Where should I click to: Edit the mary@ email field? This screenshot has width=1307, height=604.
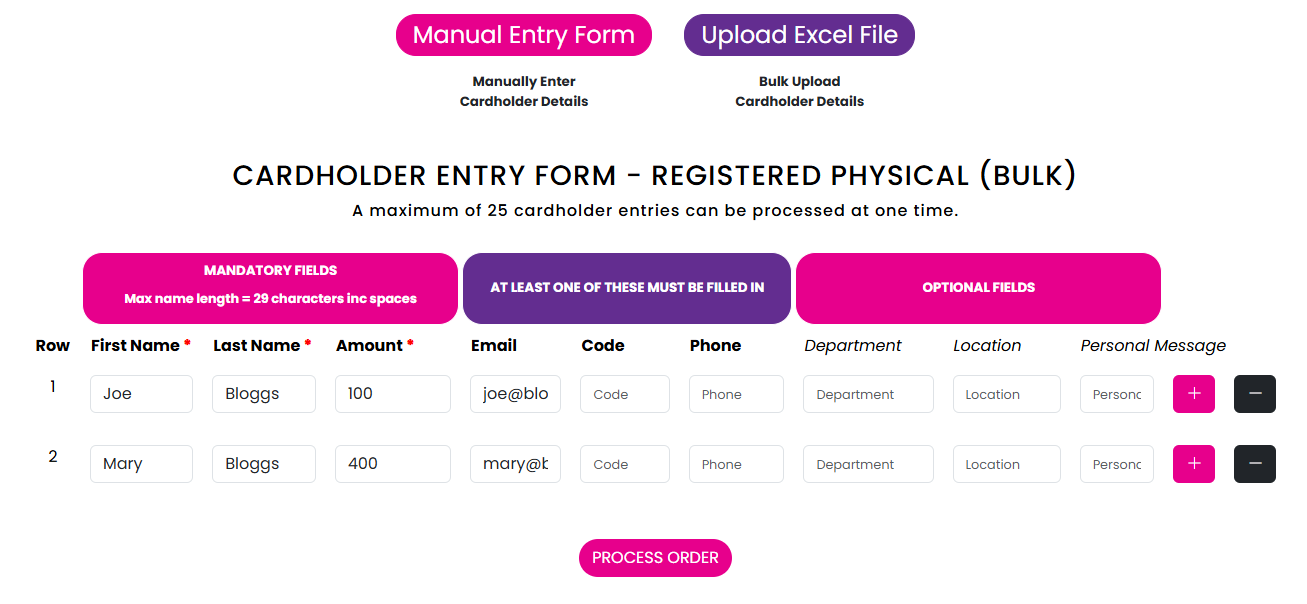tap(516, 464)
